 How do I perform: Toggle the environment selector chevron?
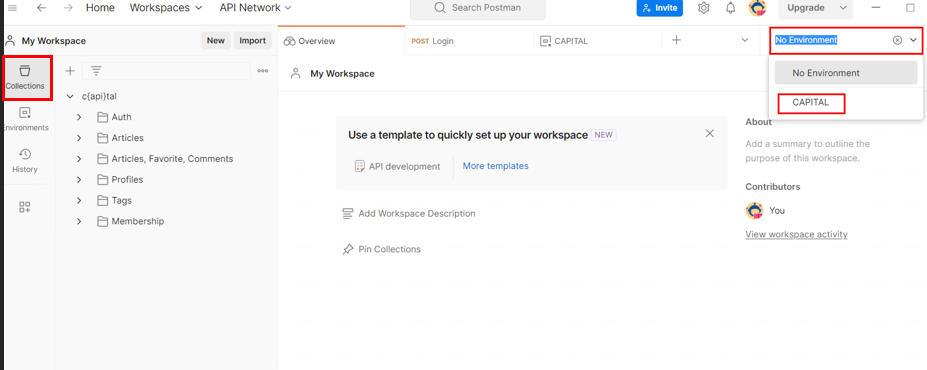point(913,40)
